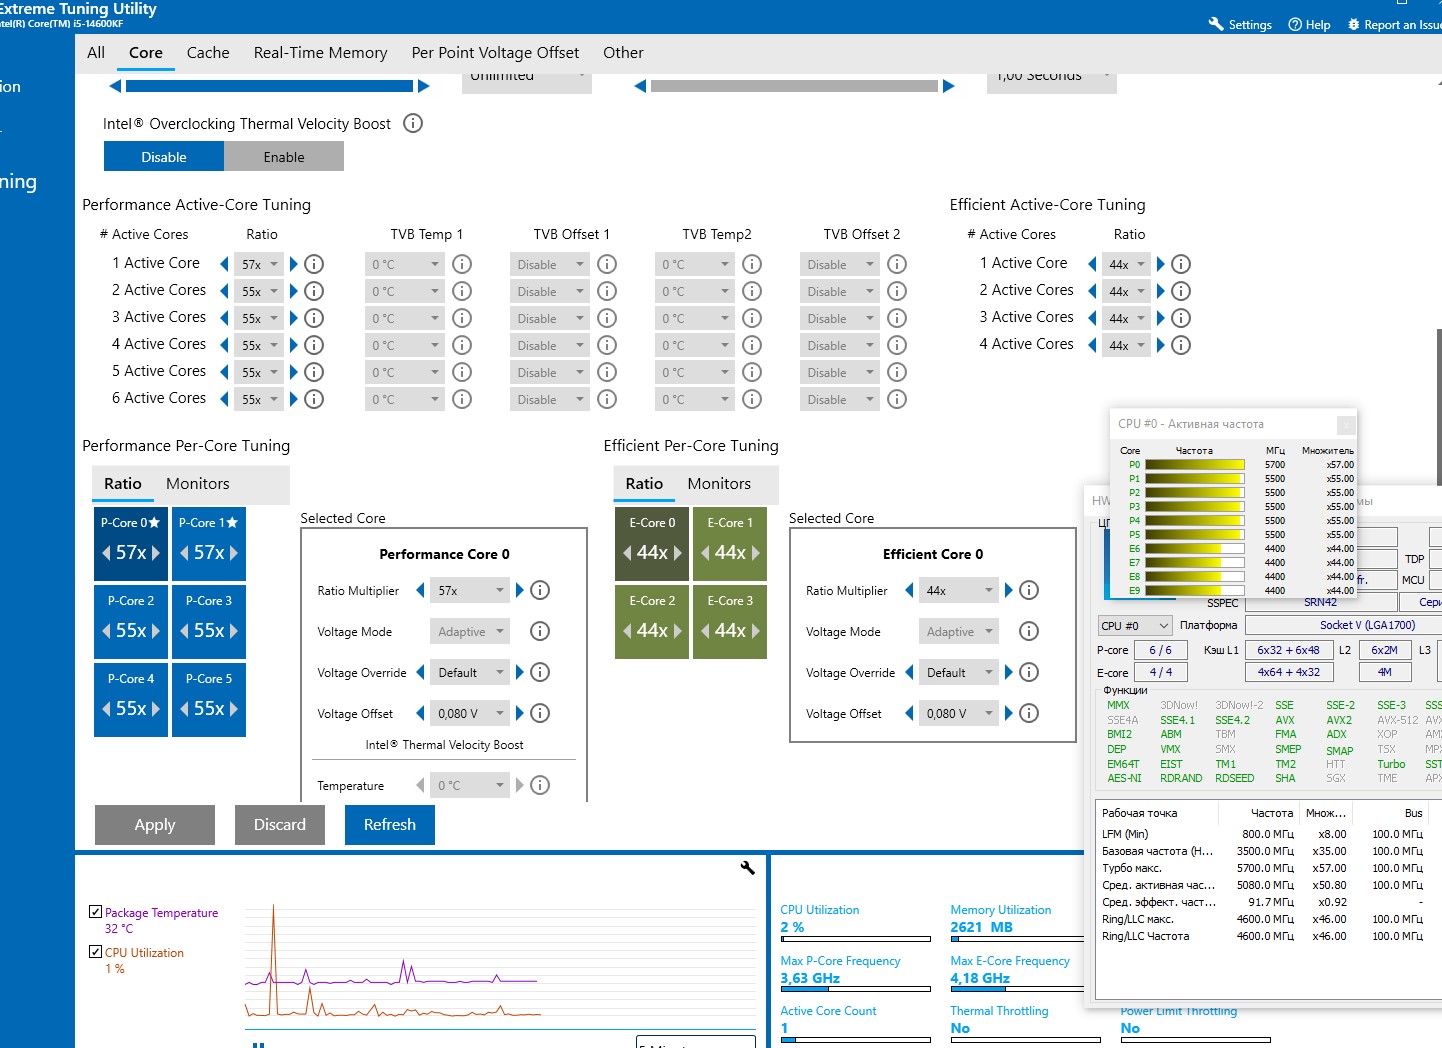Screen dimensions: 1442x1048
Task: Show info for 6 Active Cores performance ratio
Action: (314, 399)
